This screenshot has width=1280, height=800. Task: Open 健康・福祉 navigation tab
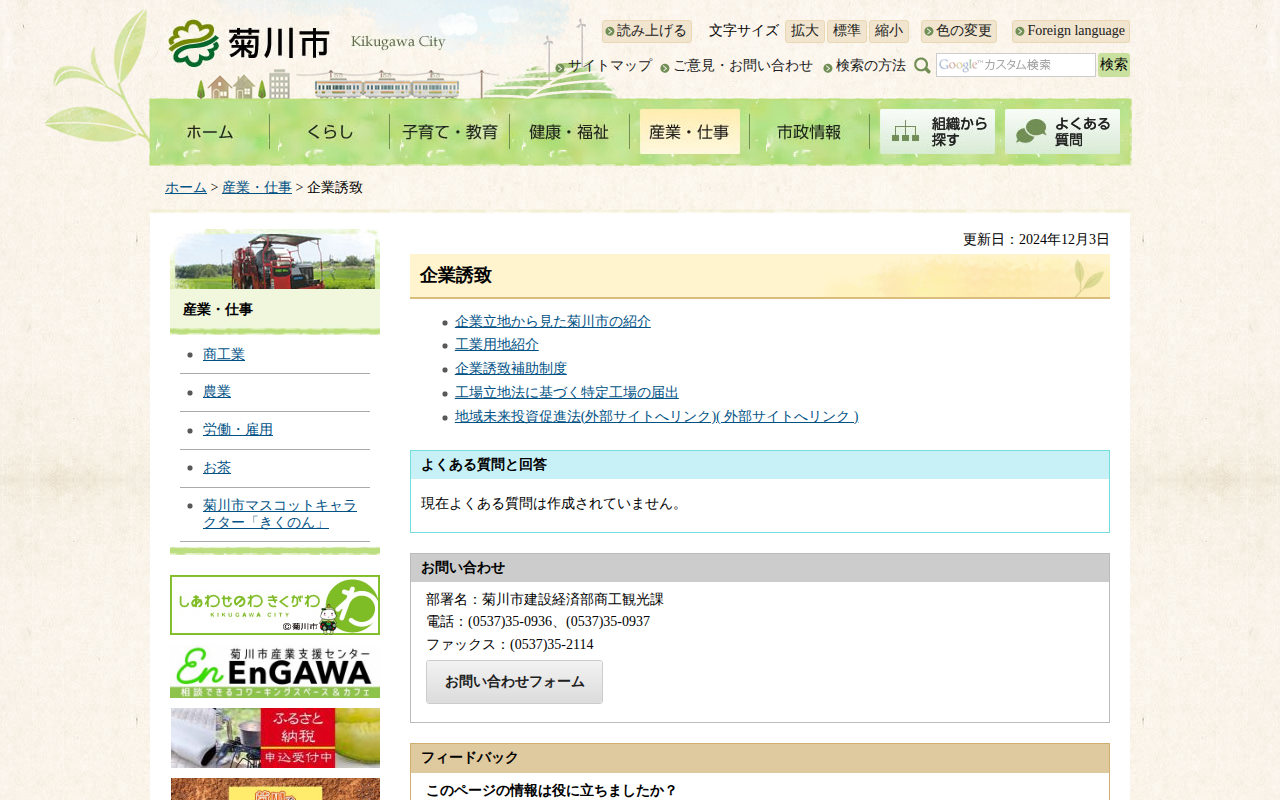pos(570,132)
